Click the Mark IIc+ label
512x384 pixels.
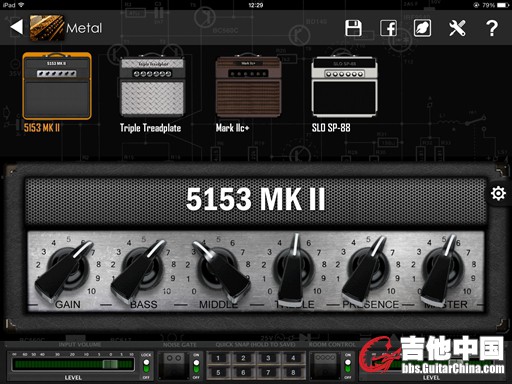[x=232, y=128]
